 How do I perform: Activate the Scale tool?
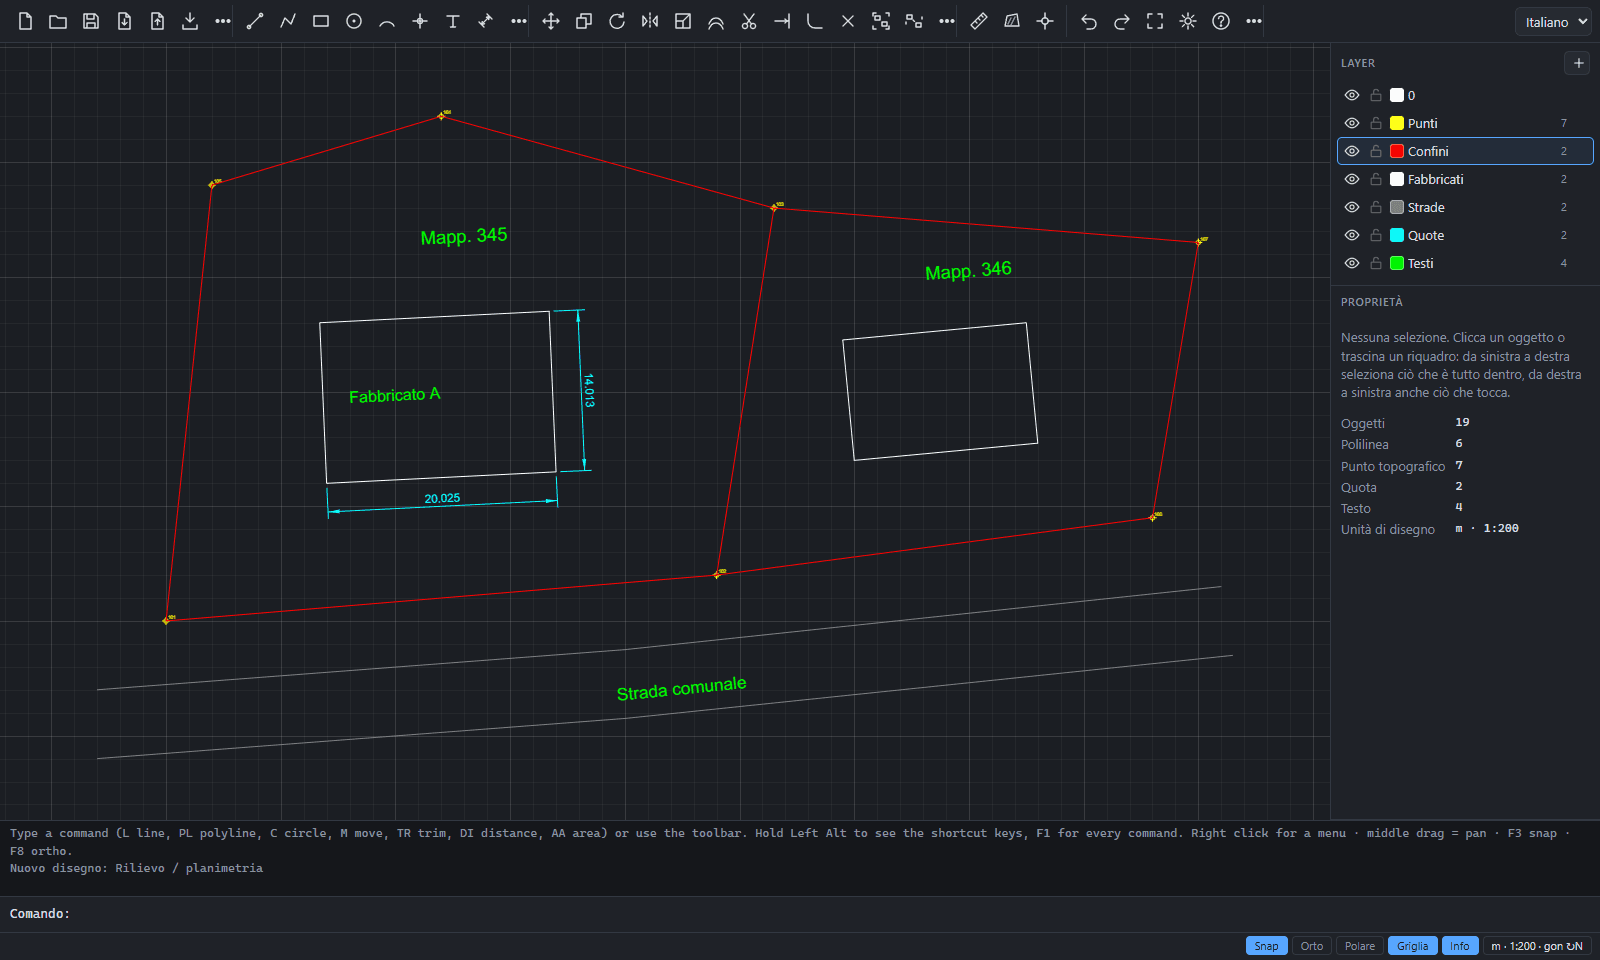point(683,21)
